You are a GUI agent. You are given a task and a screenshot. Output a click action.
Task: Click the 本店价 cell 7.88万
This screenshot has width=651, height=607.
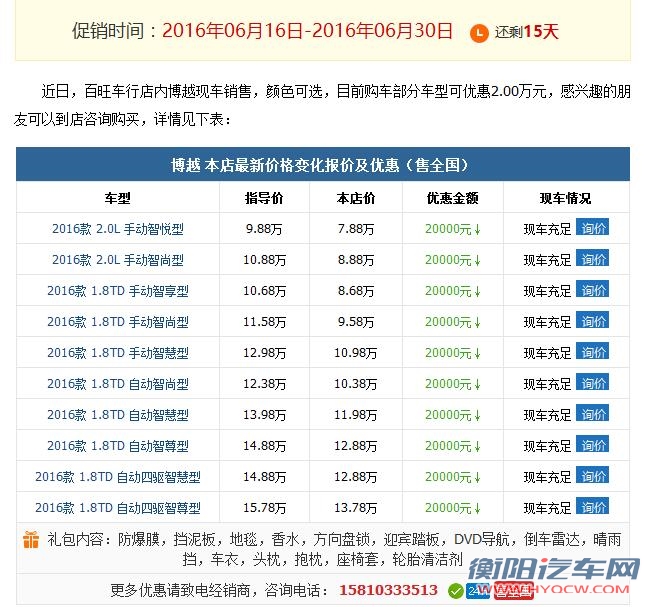click(x=356, y=229)
